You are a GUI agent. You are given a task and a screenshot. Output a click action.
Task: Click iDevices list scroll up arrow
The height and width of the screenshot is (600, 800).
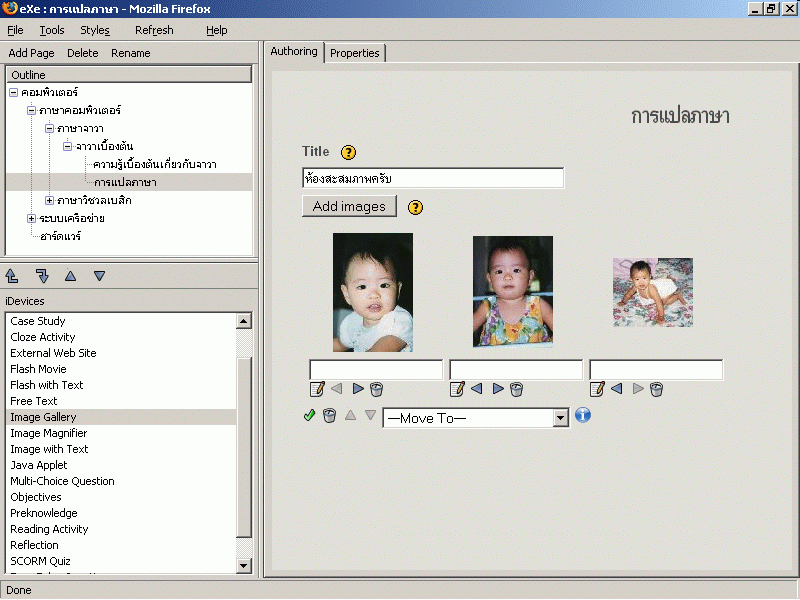pyautogui.click(x=244, y=321)
